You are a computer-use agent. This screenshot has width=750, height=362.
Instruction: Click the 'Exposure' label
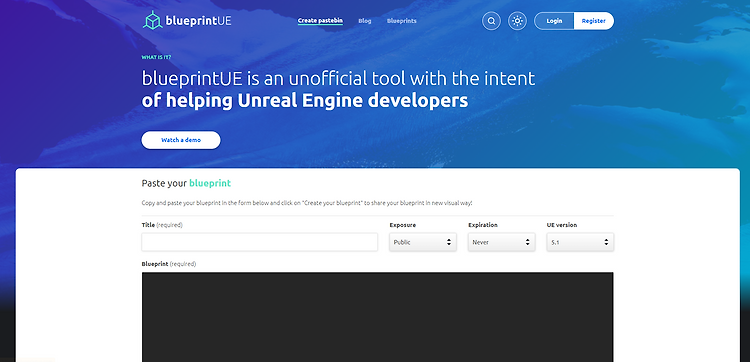(x=403, y=225)
